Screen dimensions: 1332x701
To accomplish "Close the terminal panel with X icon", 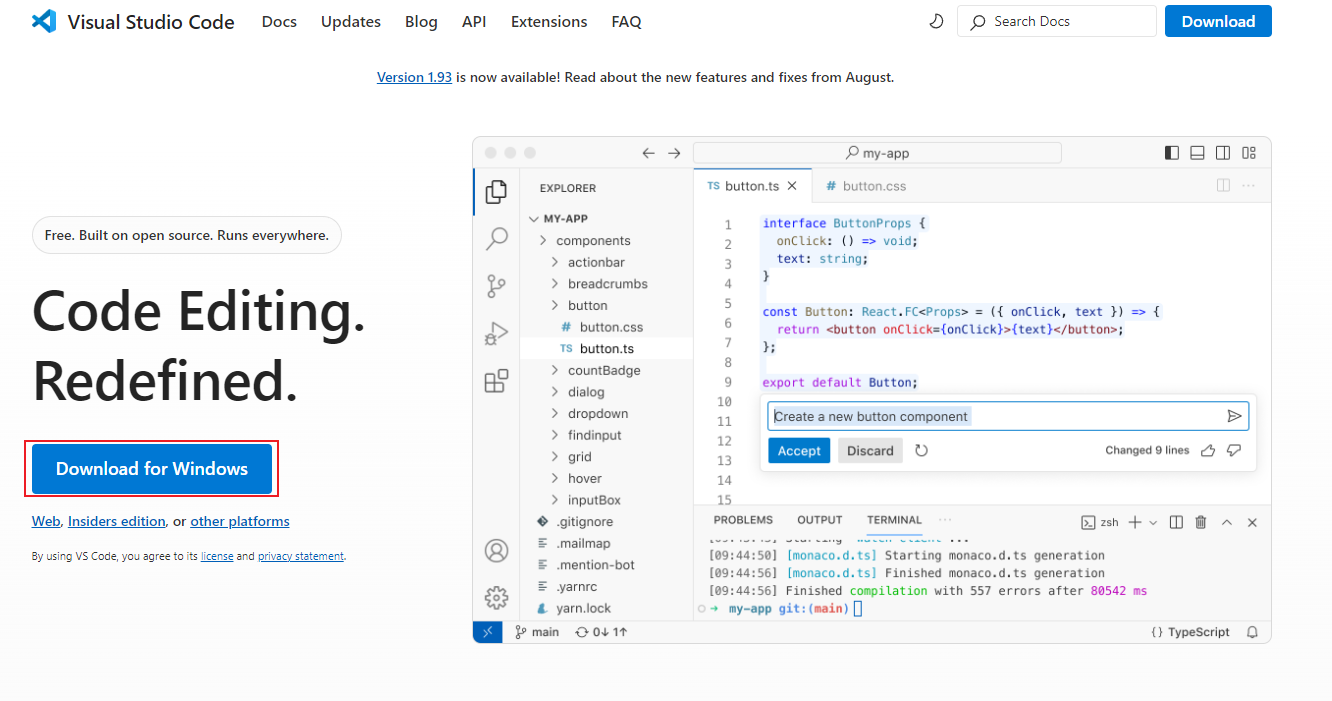I will pyautogui.click(x=1252, y=522).
